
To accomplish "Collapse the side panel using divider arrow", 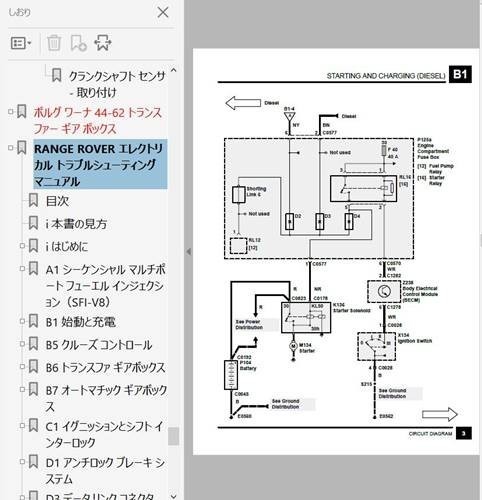I will click(189, 251).
